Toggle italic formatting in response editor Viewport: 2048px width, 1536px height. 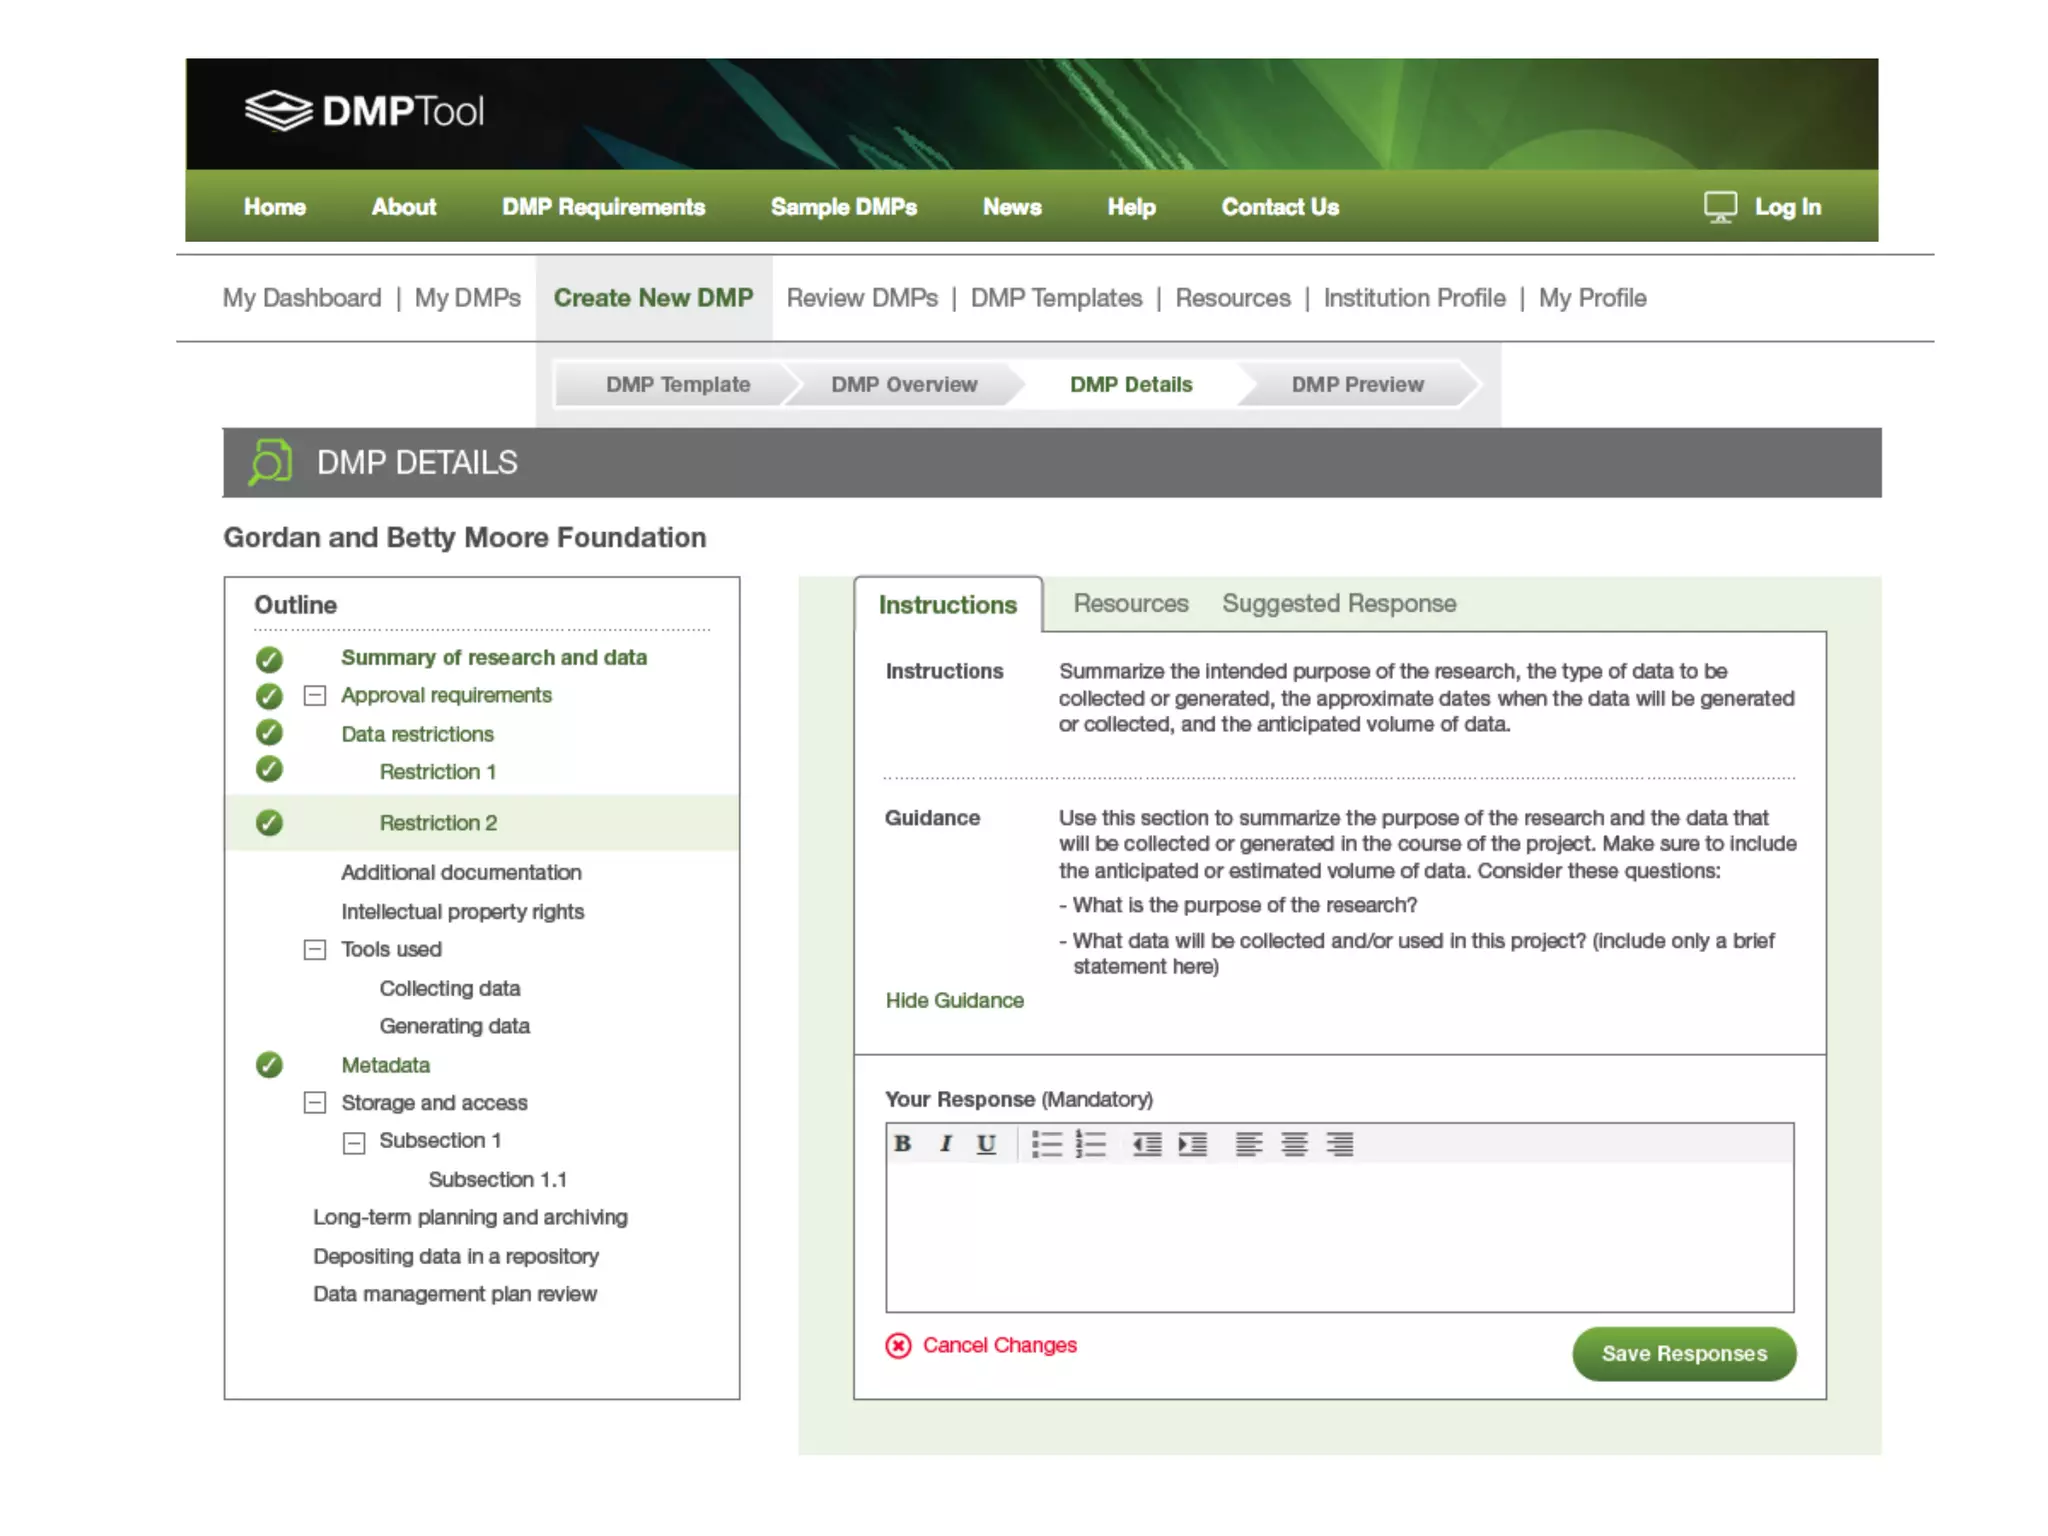[x=945, y=1143]
